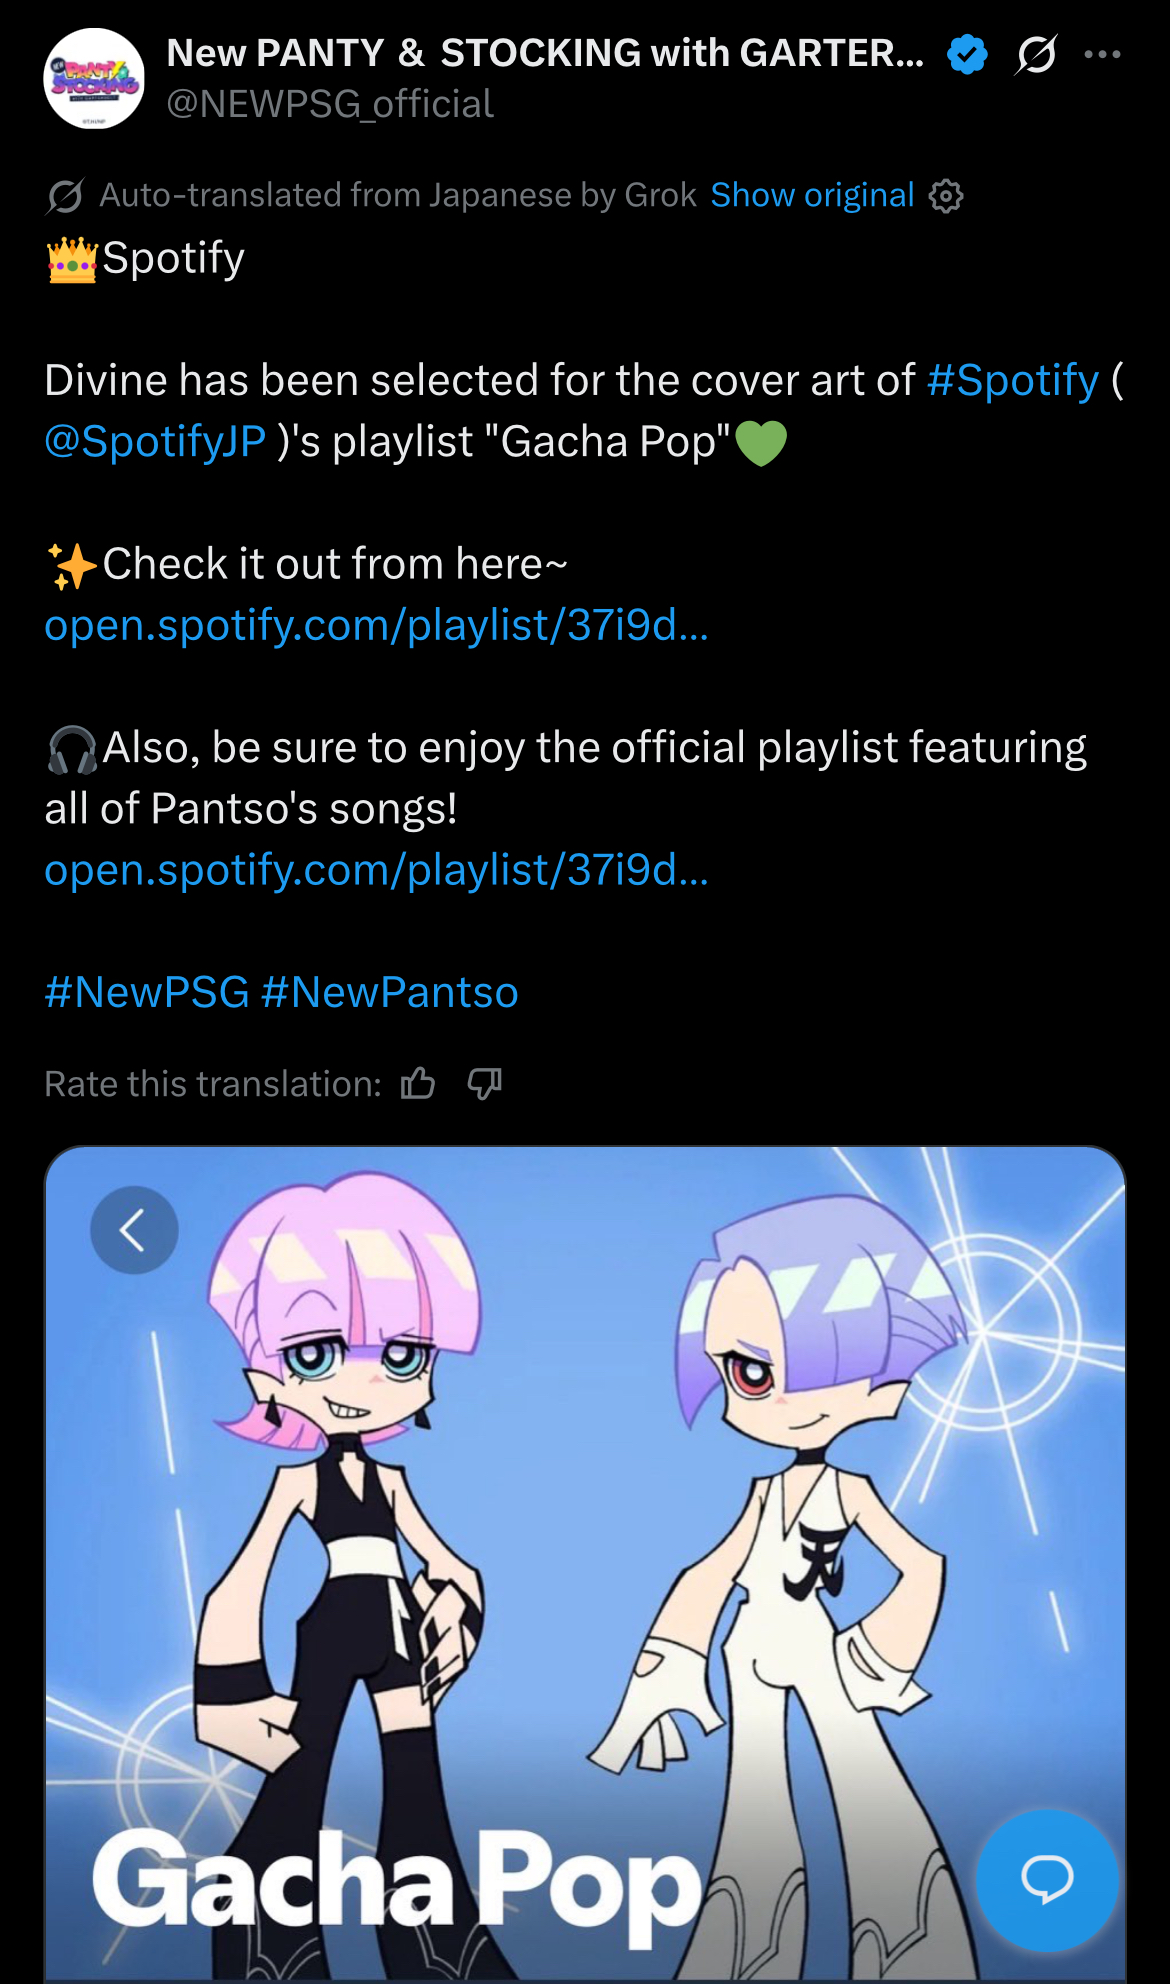This screenshot has width=1170, height=1984.
Task: Tap the Grok logo beside Auto-translated label
Action: [x=65, y=196]
